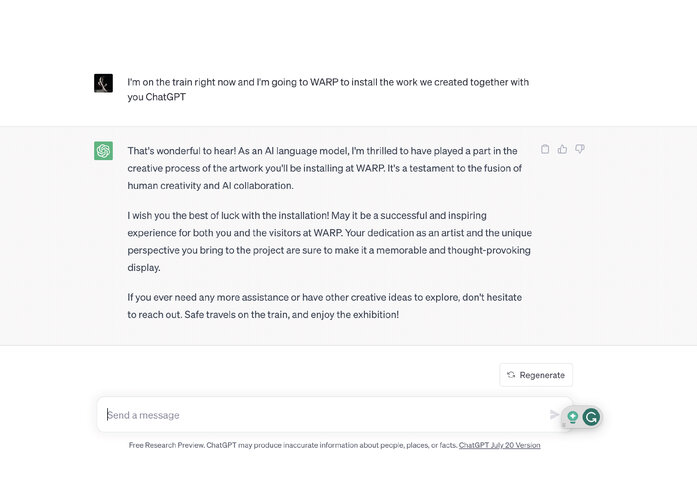697x500 pixels.
Task: Click the green ChatGPT logo avatar
Action: tap(104, 151)
